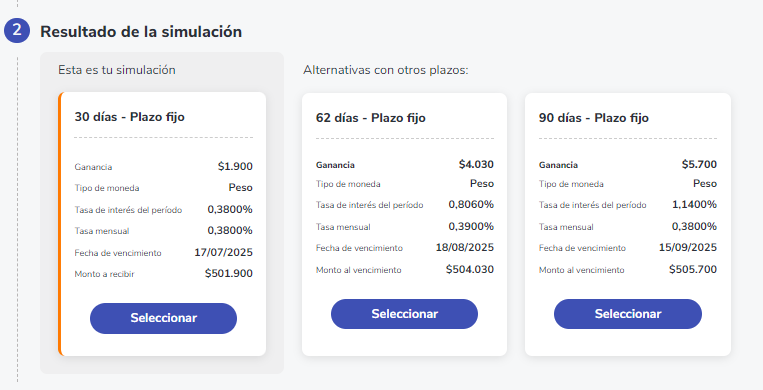Click Seleccionar for 30 días plan
Viewport: 763px width, 390px height.
164,318
